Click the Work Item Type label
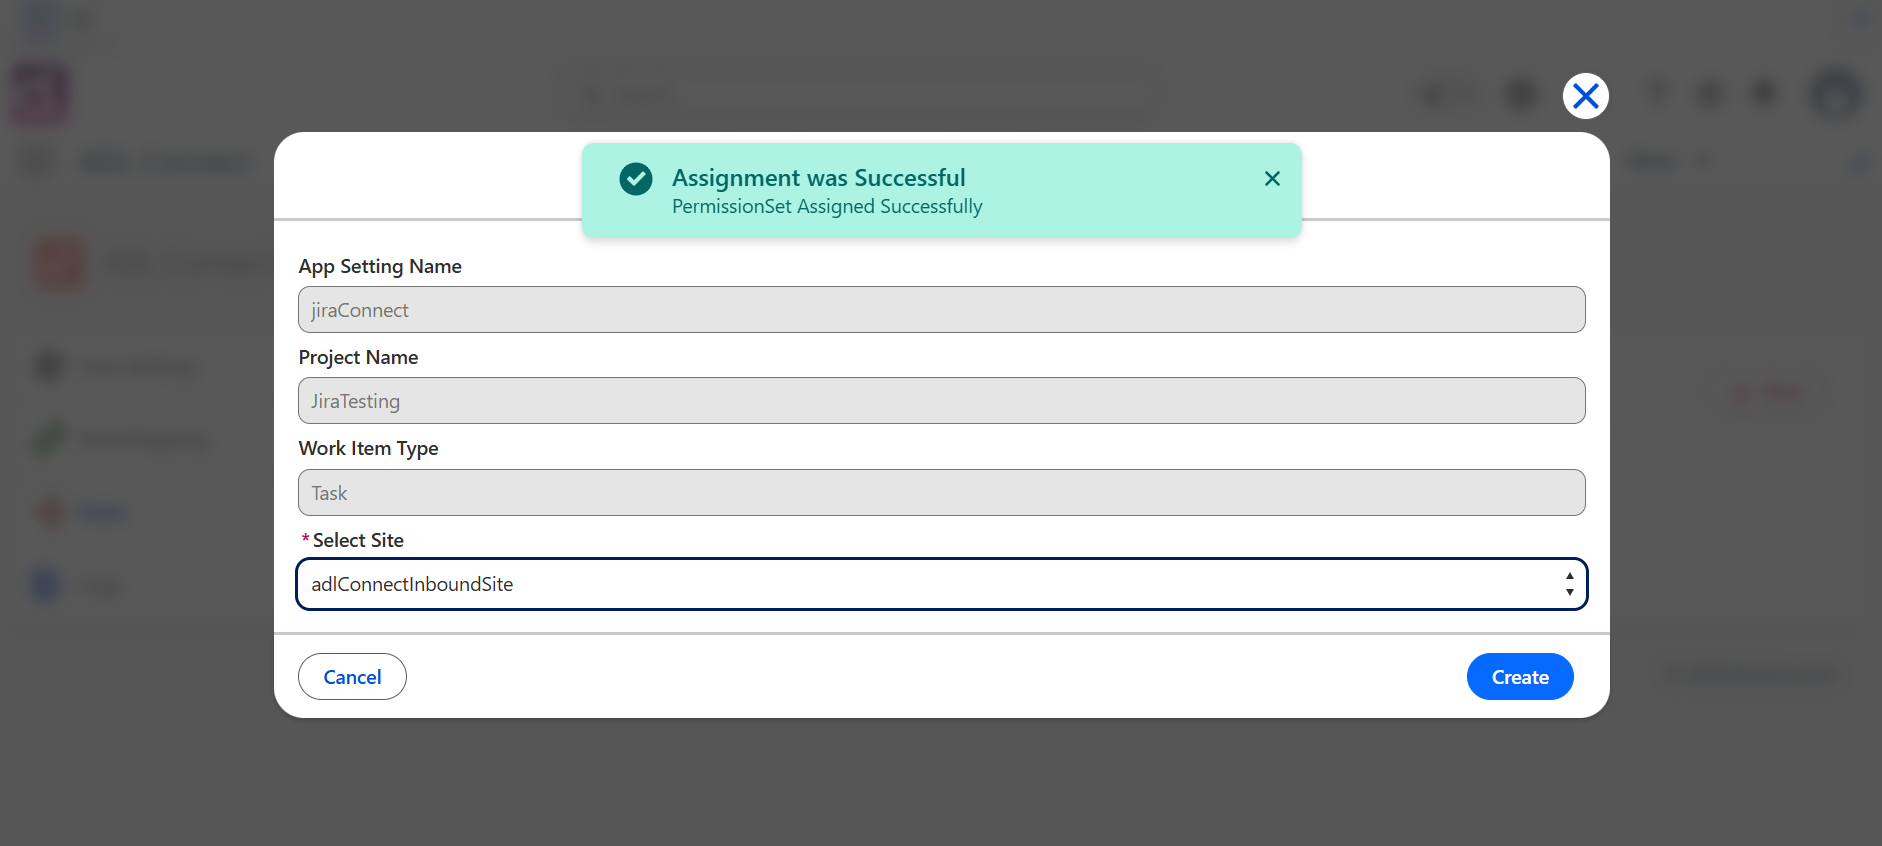This screenshot has height=846, width=1882. pyautogui.click(x=368, y=448)
